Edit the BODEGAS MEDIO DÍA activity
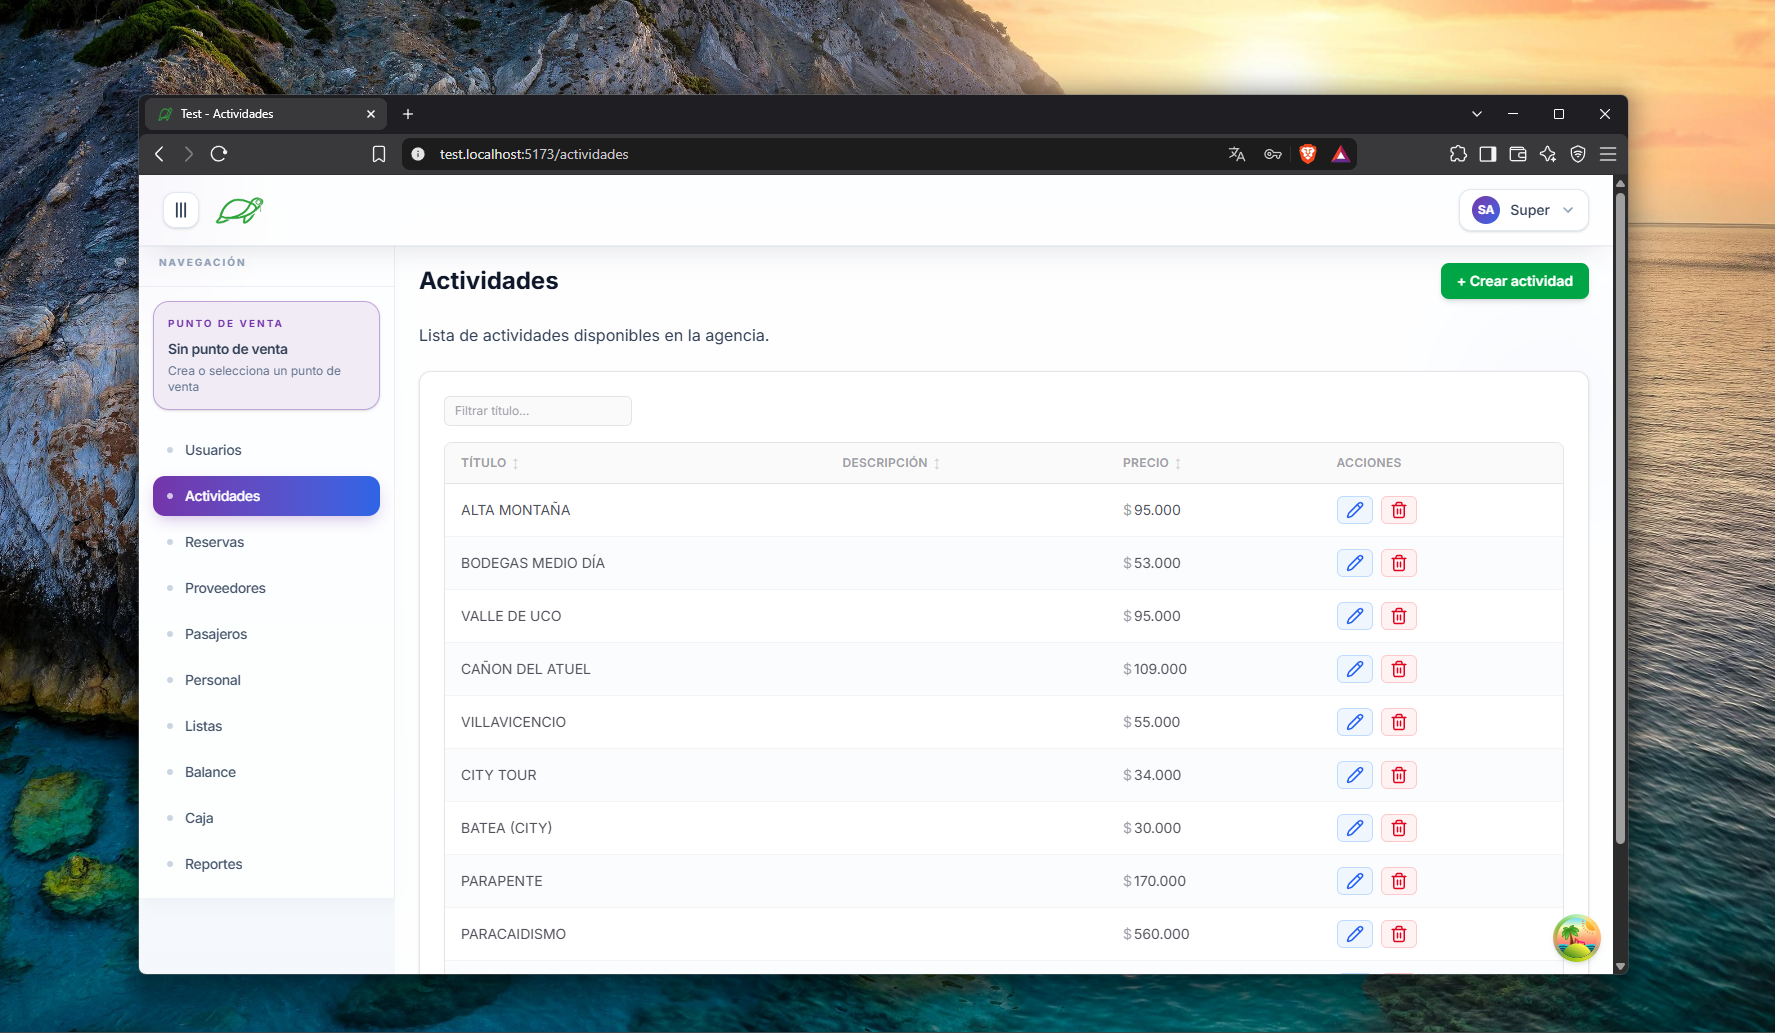Image resolution: width=1775 pixels, height=1033 pixels. 1355,563
